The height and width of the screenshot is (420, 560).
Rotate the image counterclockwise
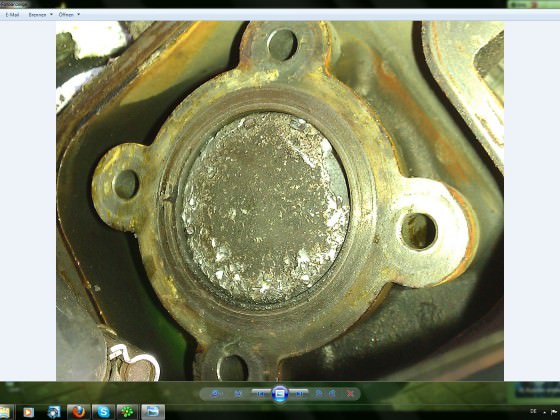pyautogui.click(x=319, y=394)
